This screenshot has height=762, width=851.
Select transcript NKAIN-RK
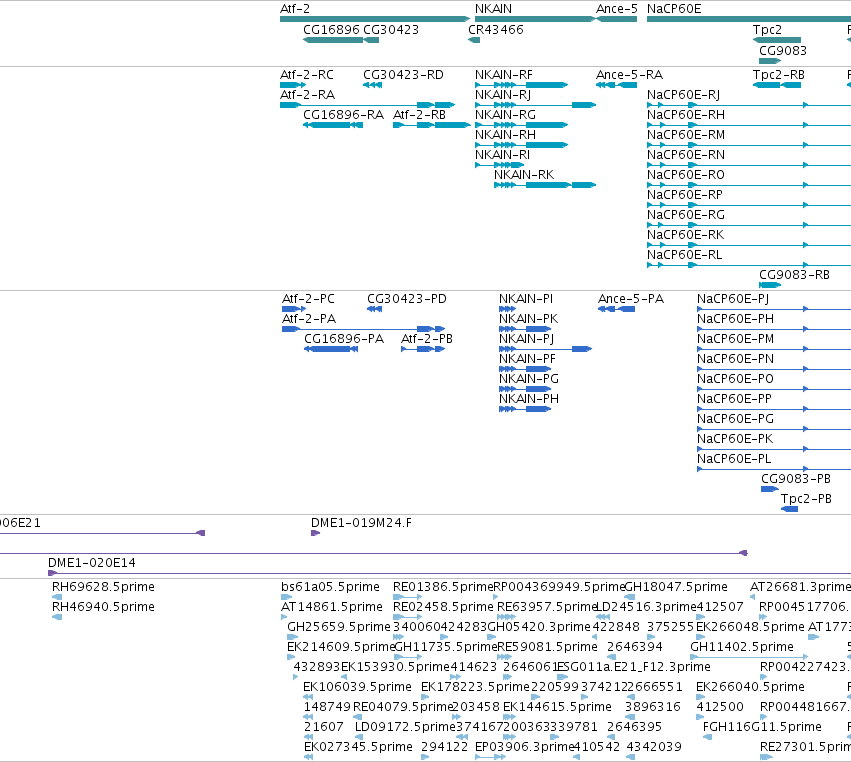(x=545, y=185)
